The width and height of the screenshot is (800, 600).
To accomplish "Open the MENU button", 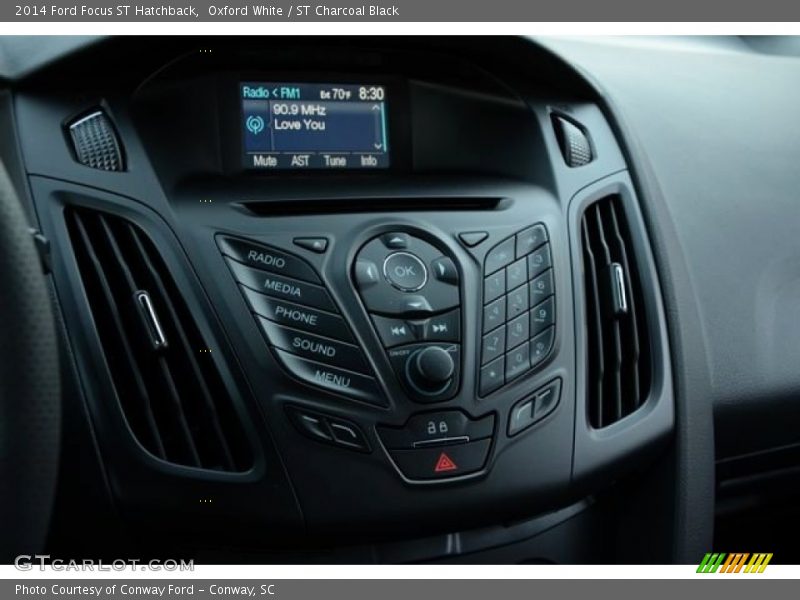I will click(332, 378).
